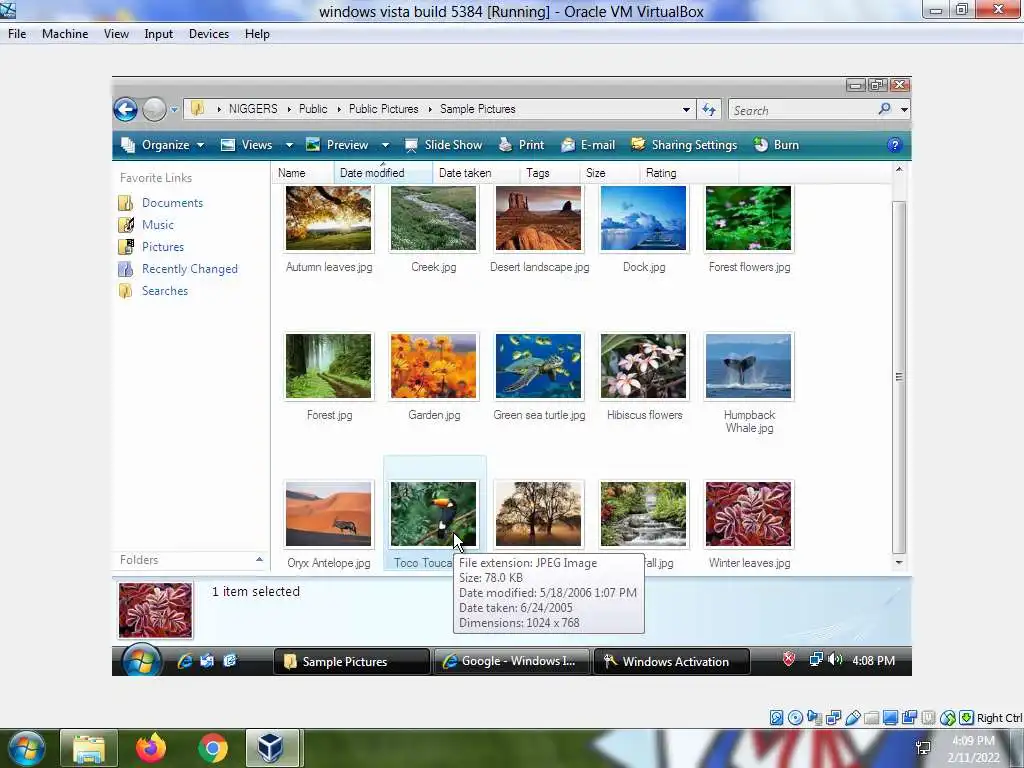Expand the breadcrumb arrow after Public Pictures
This screenshot has height=768, width=1024.
point(430,109)
